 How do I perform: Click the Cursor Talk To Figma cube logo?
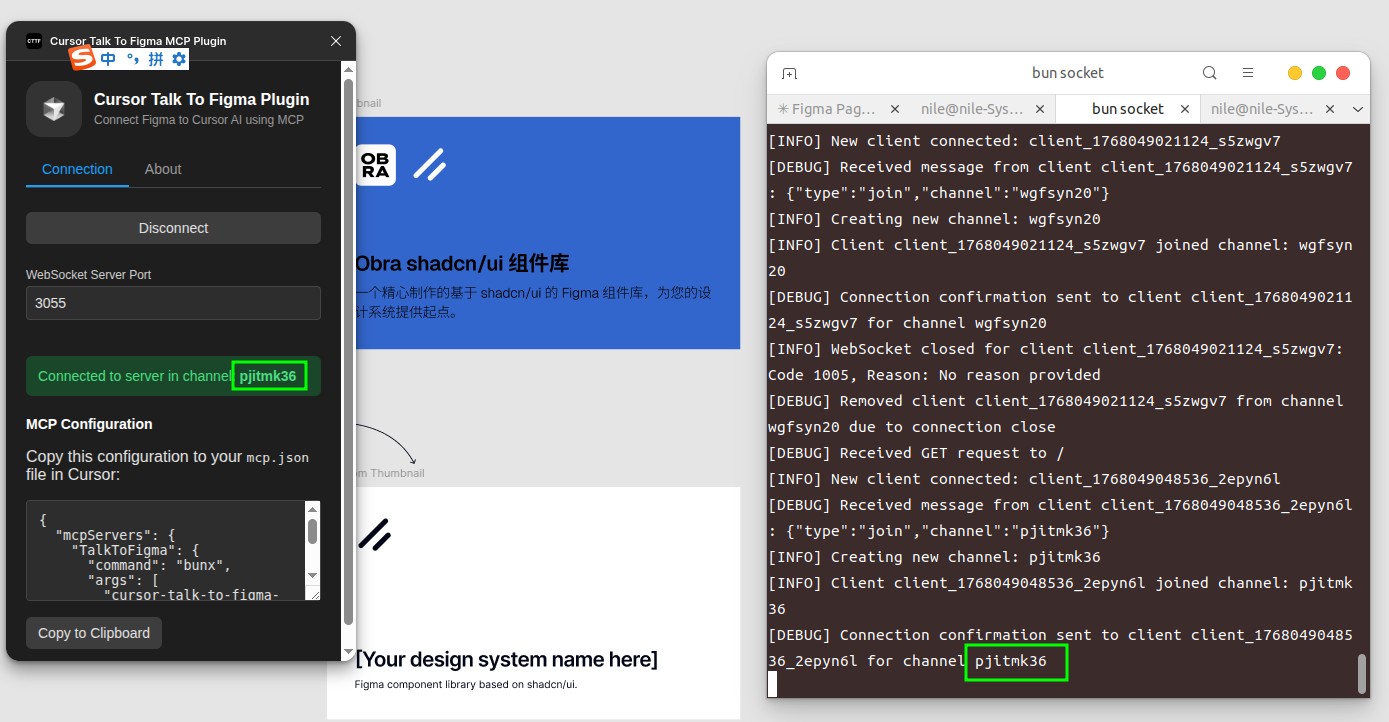point(54,109)
